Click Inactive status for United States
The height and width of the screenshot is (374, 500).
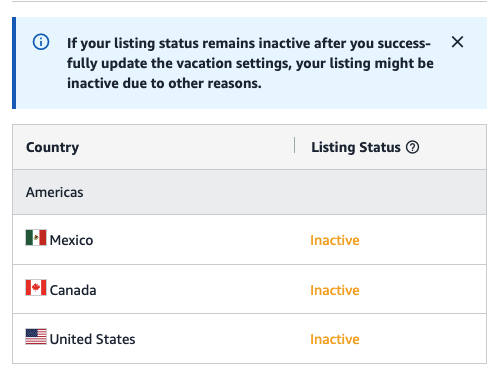pos(335,339)
